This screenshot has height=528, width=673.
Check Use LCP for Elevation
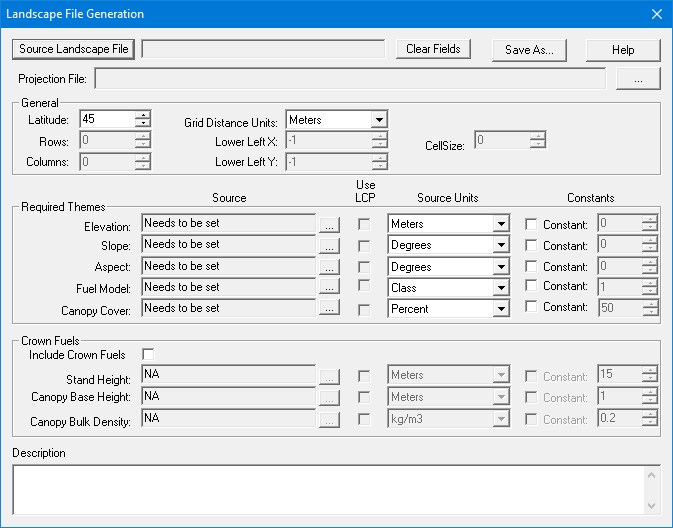[364, 224]
